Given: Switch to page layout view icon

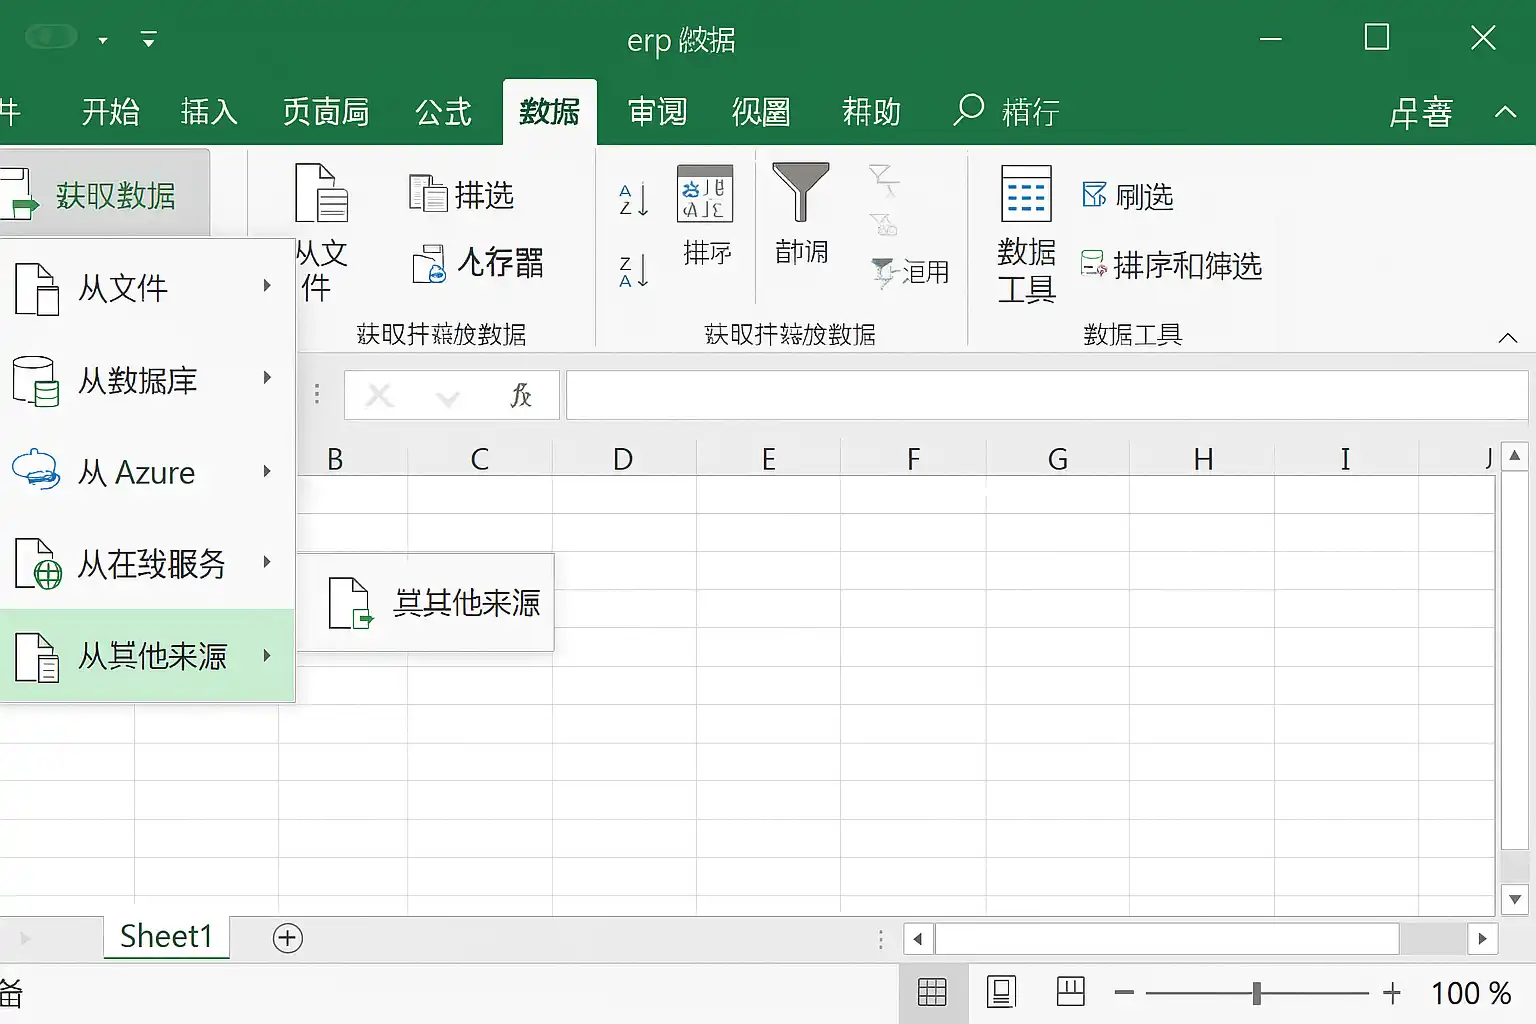Looking at the screenshot, I should (x=1001, y=992).
